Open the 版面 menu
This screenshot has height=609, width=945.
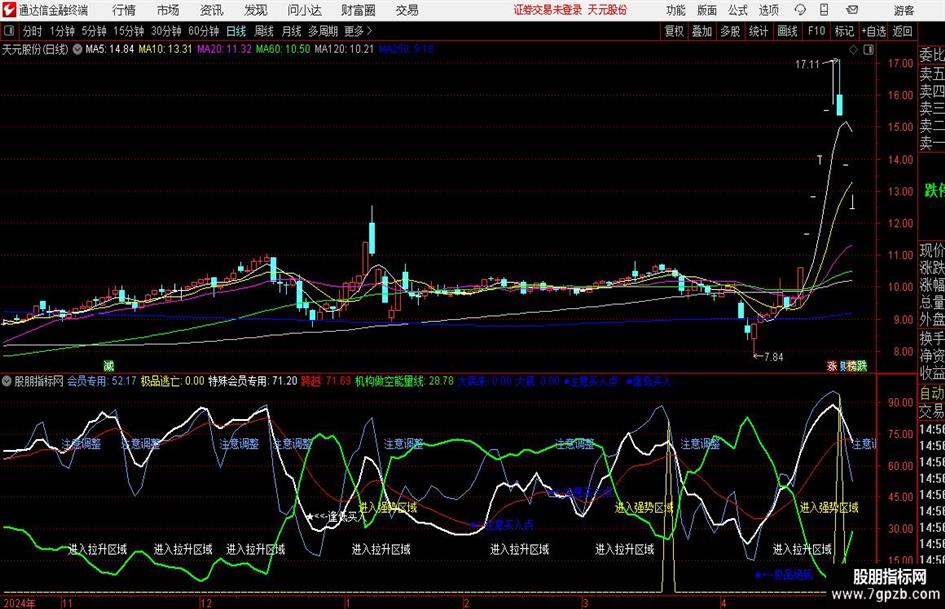pyautogui.click(x=707, y=10)
